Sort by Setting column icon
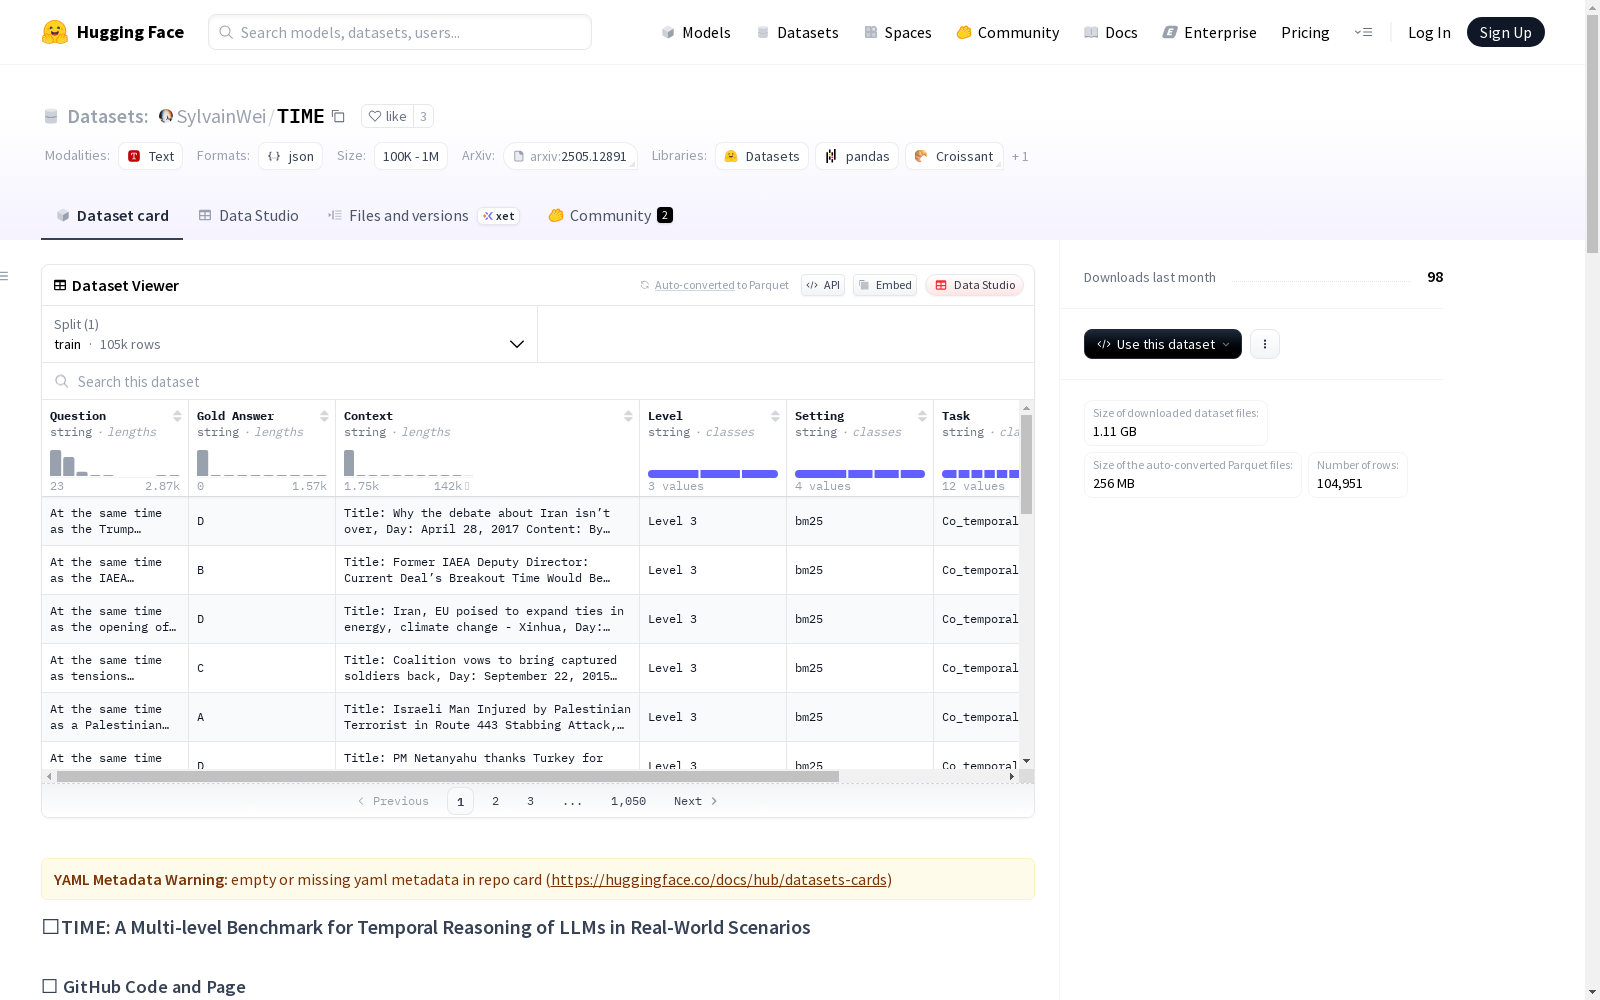 (922, 416)
